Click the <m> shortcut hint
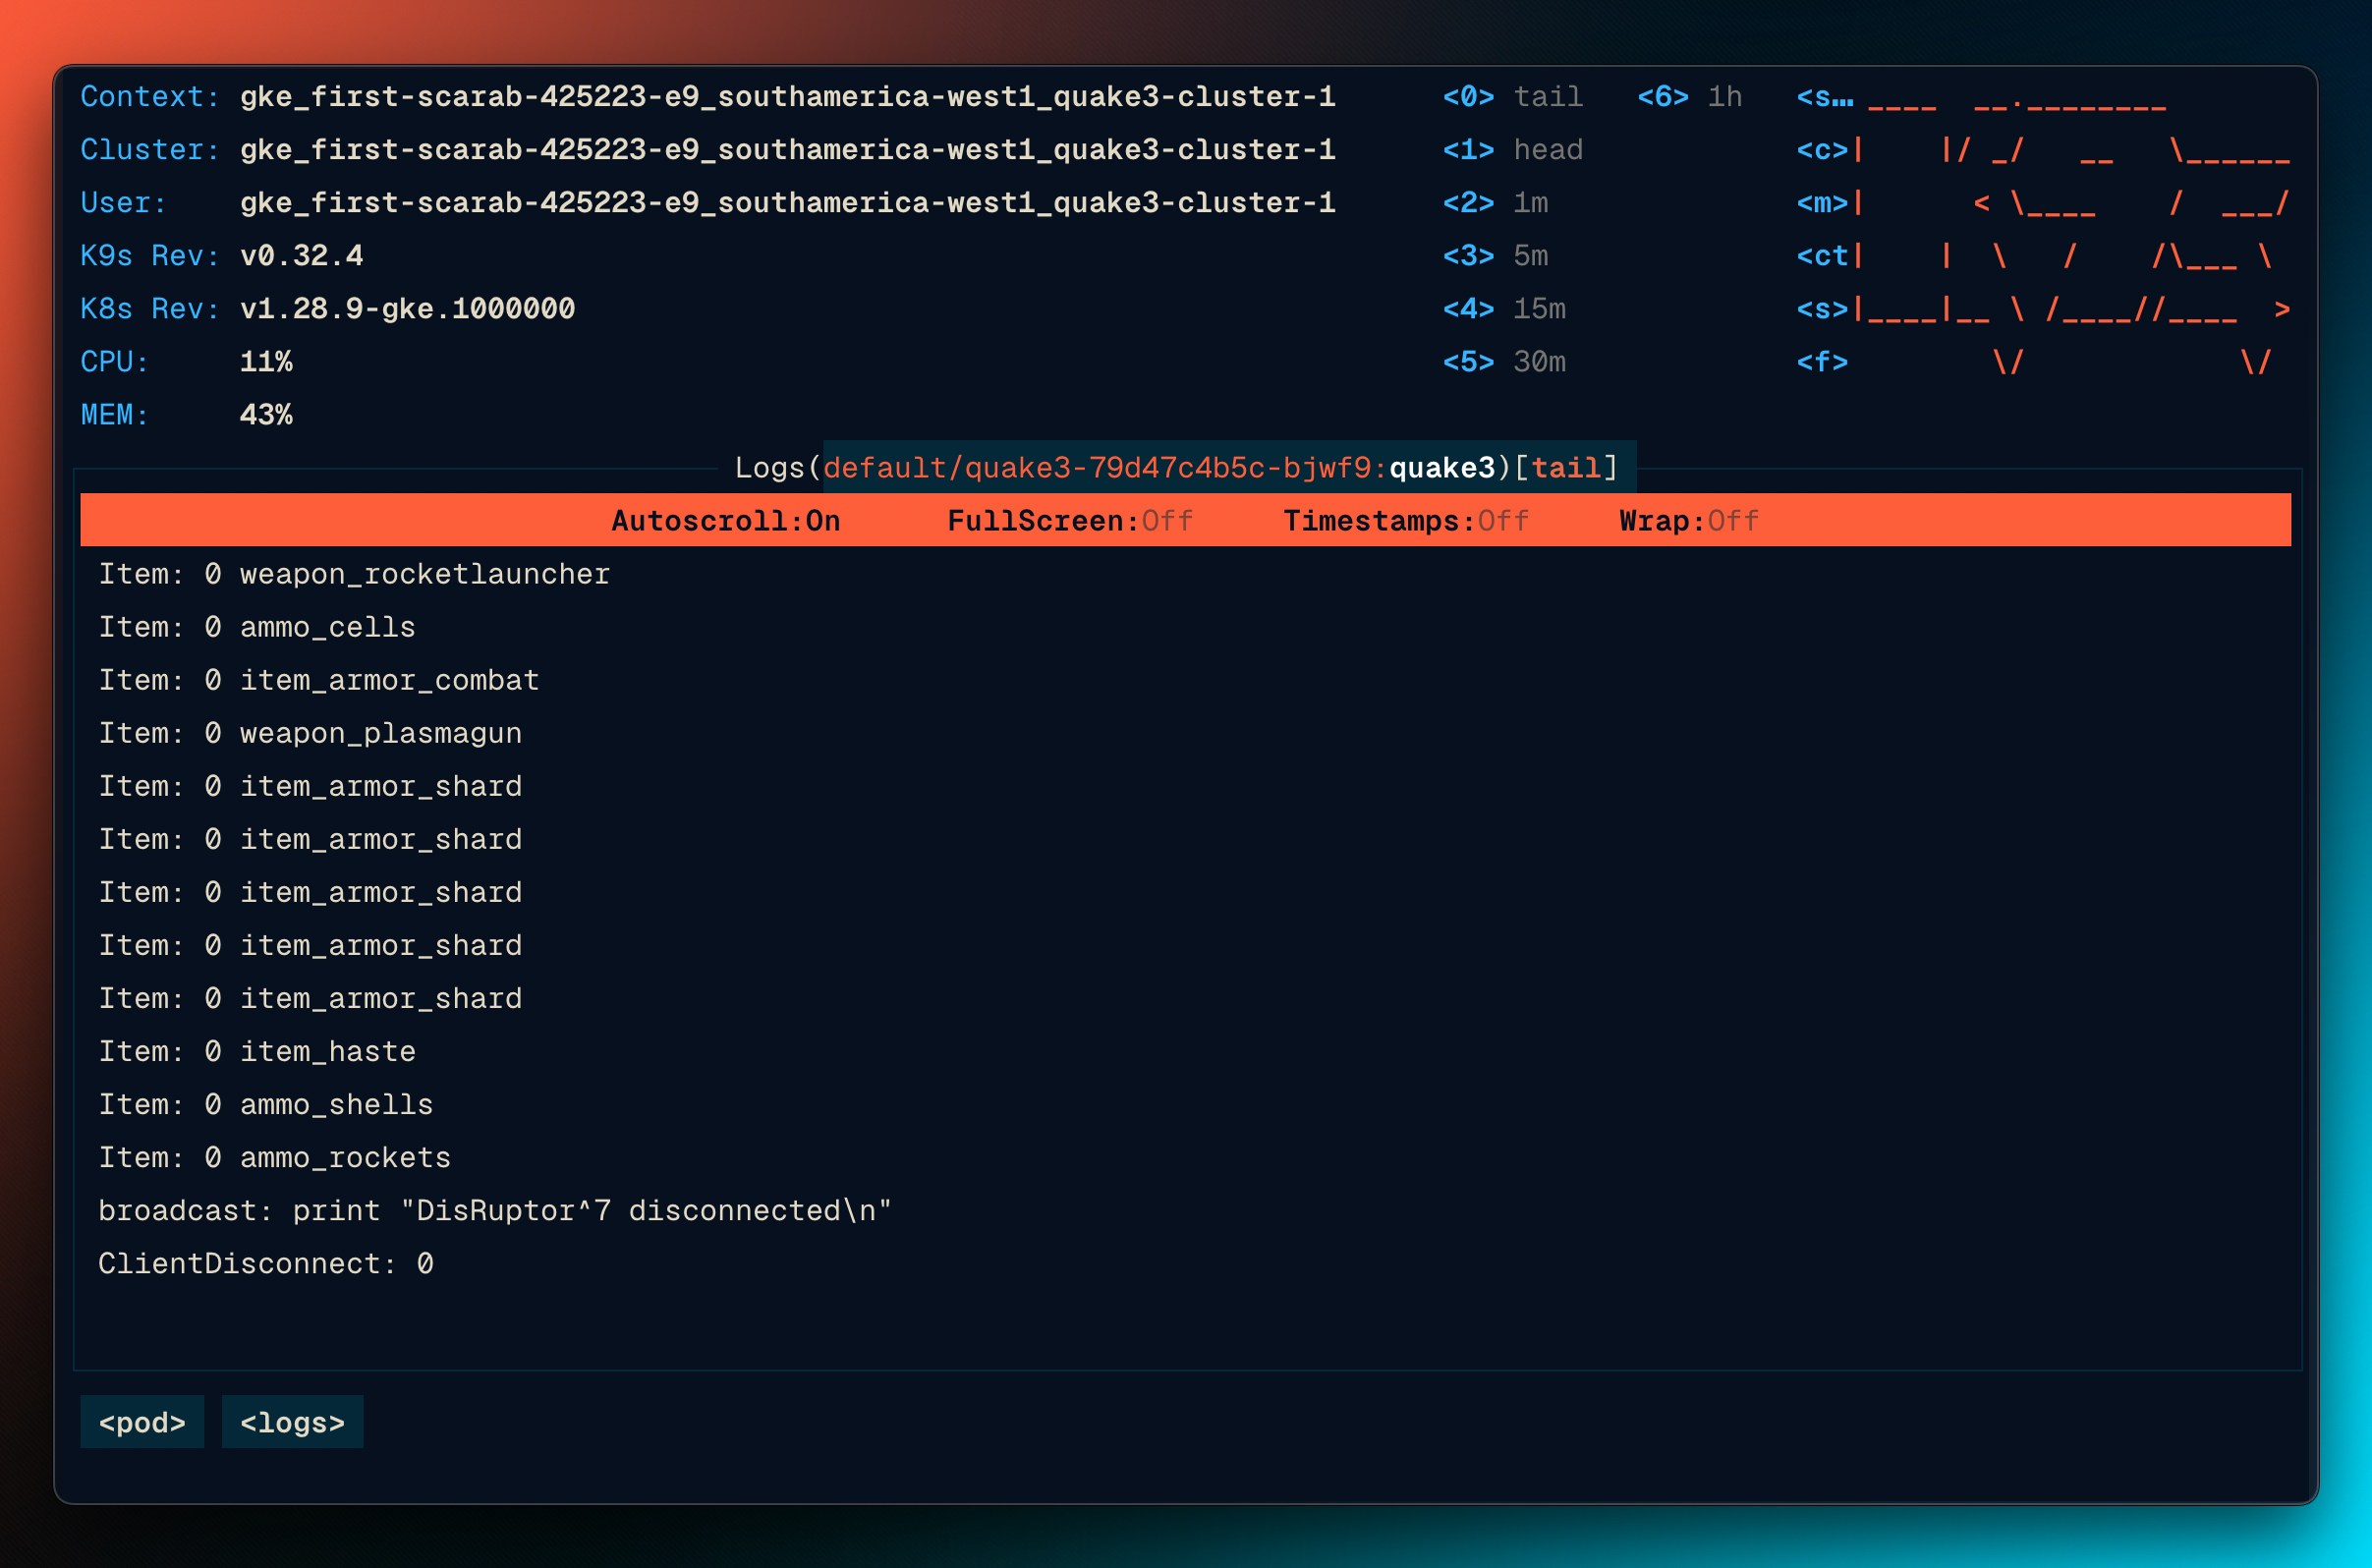 (1822, 203)
